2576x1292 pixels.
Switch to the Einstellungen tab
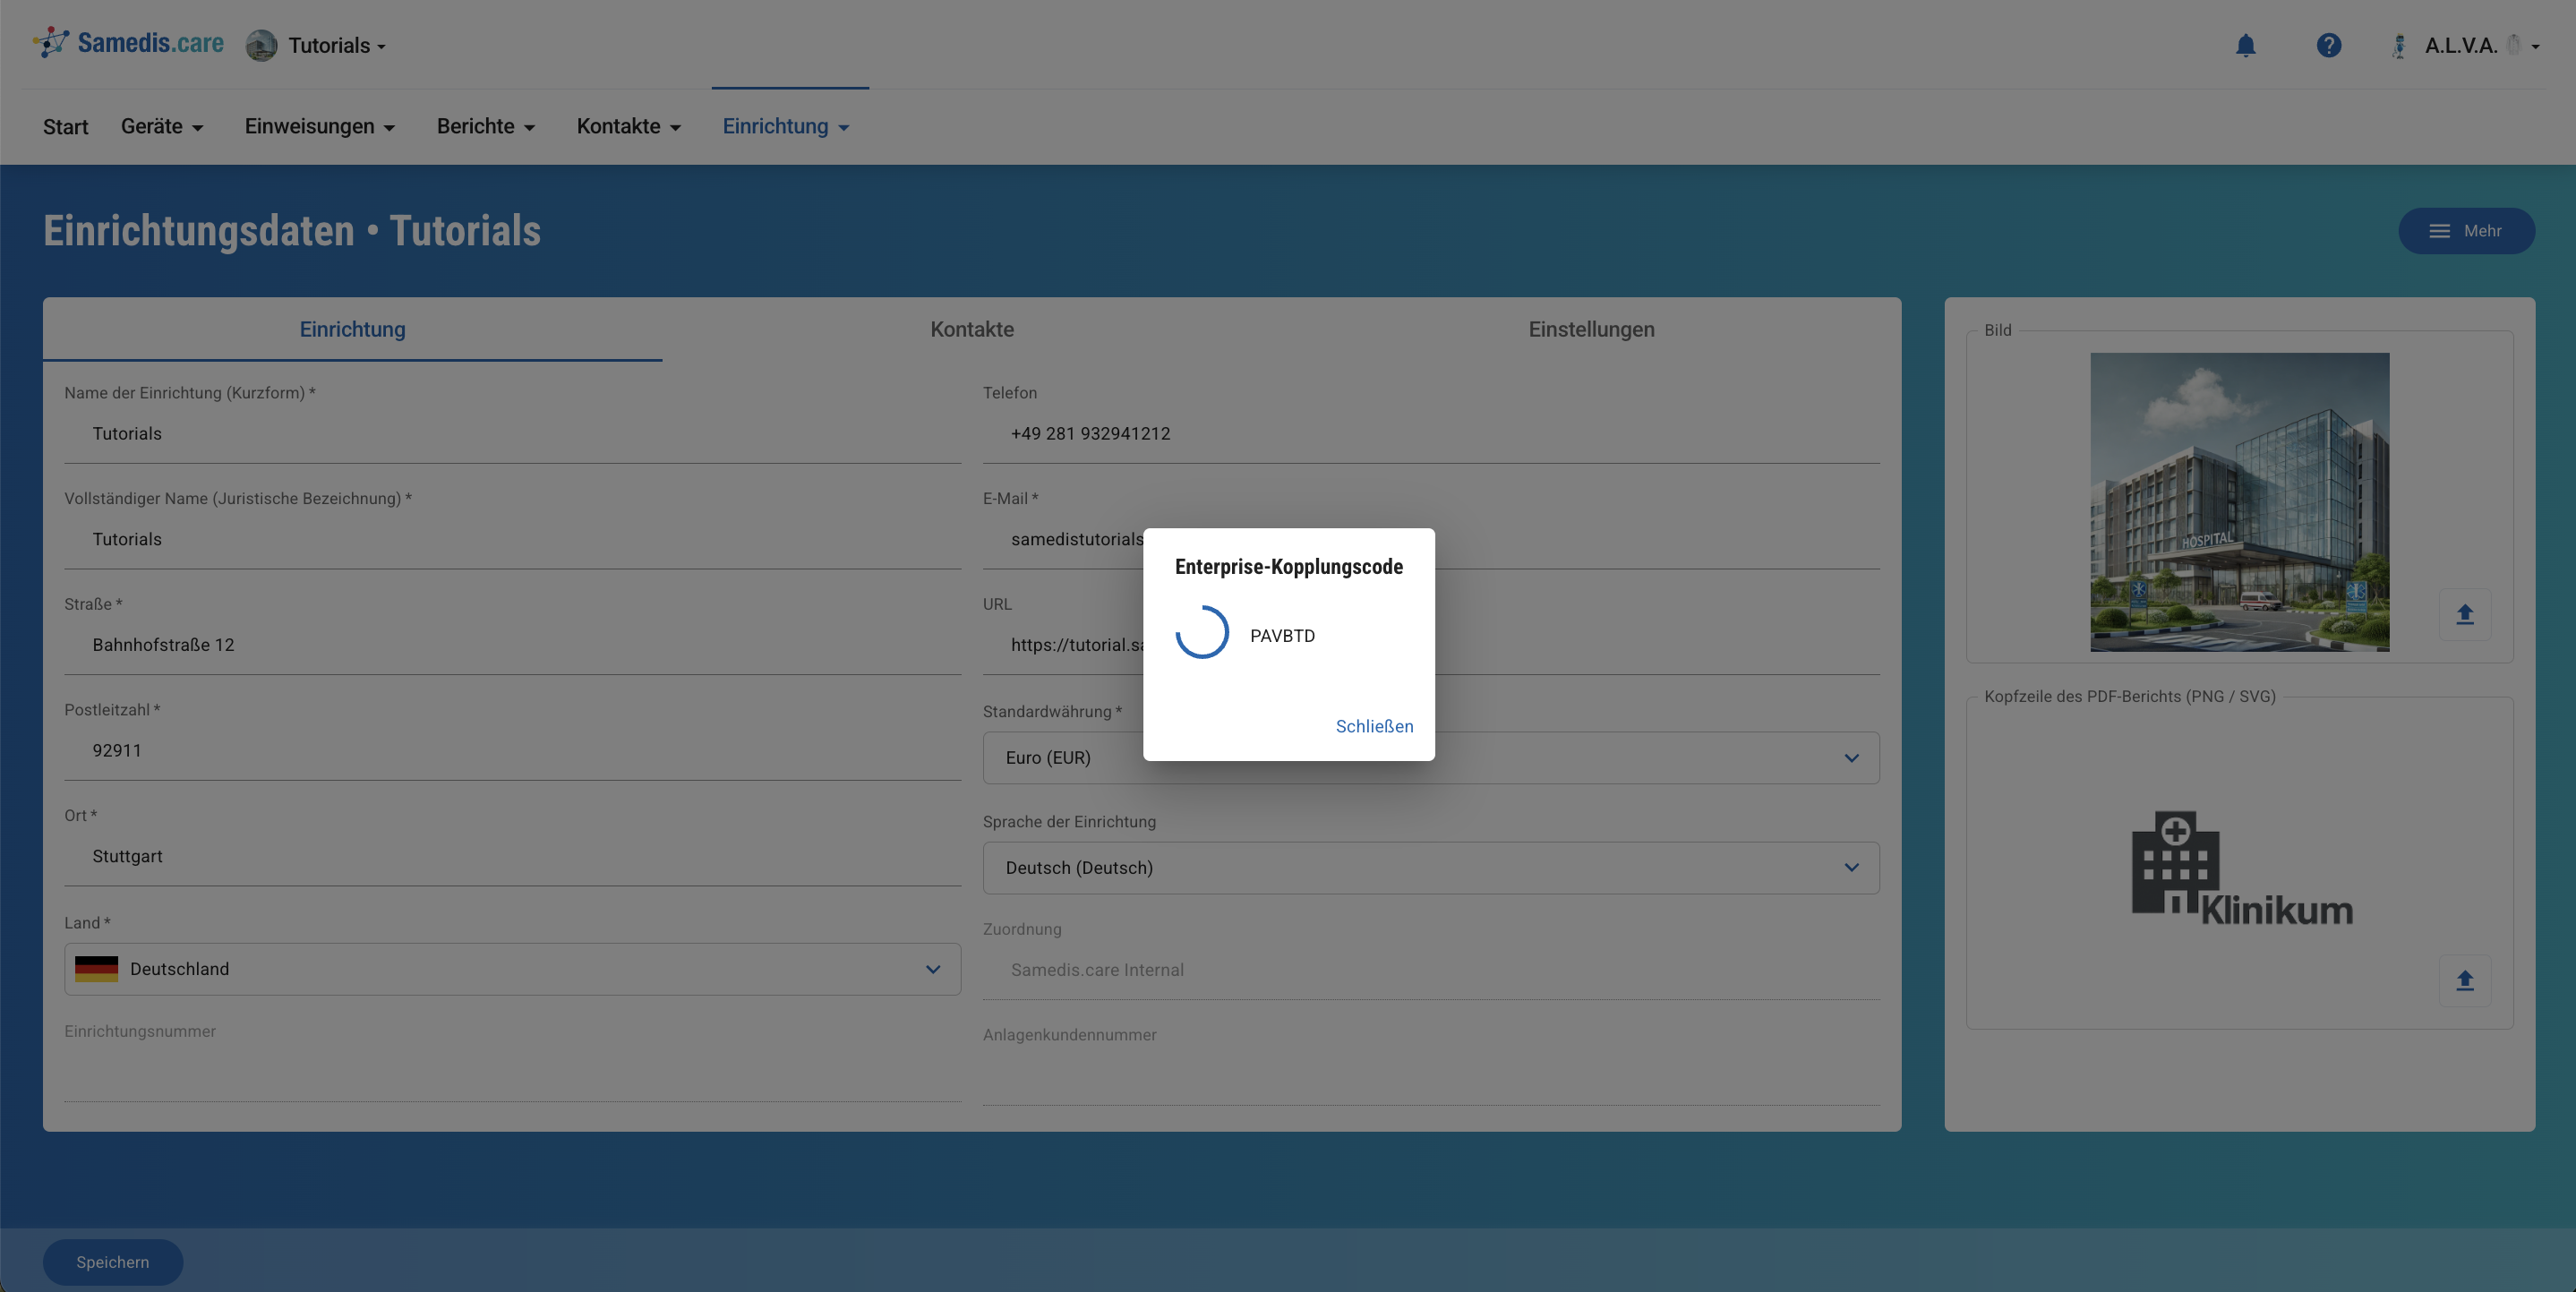click(x=1590, y=329)
